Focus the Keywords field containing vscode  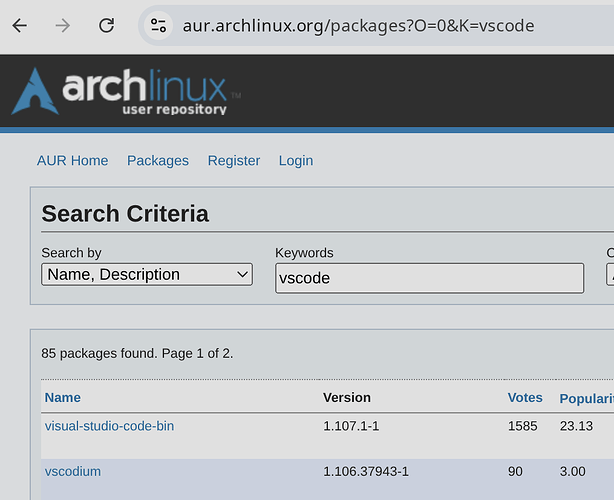pyautogui.click(x=429, y=278)
